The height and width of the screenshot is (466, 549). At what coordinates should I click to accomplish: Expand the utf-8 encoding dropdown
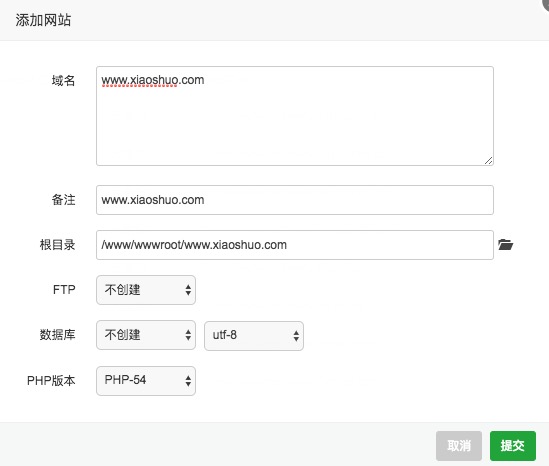coord(254,336)
